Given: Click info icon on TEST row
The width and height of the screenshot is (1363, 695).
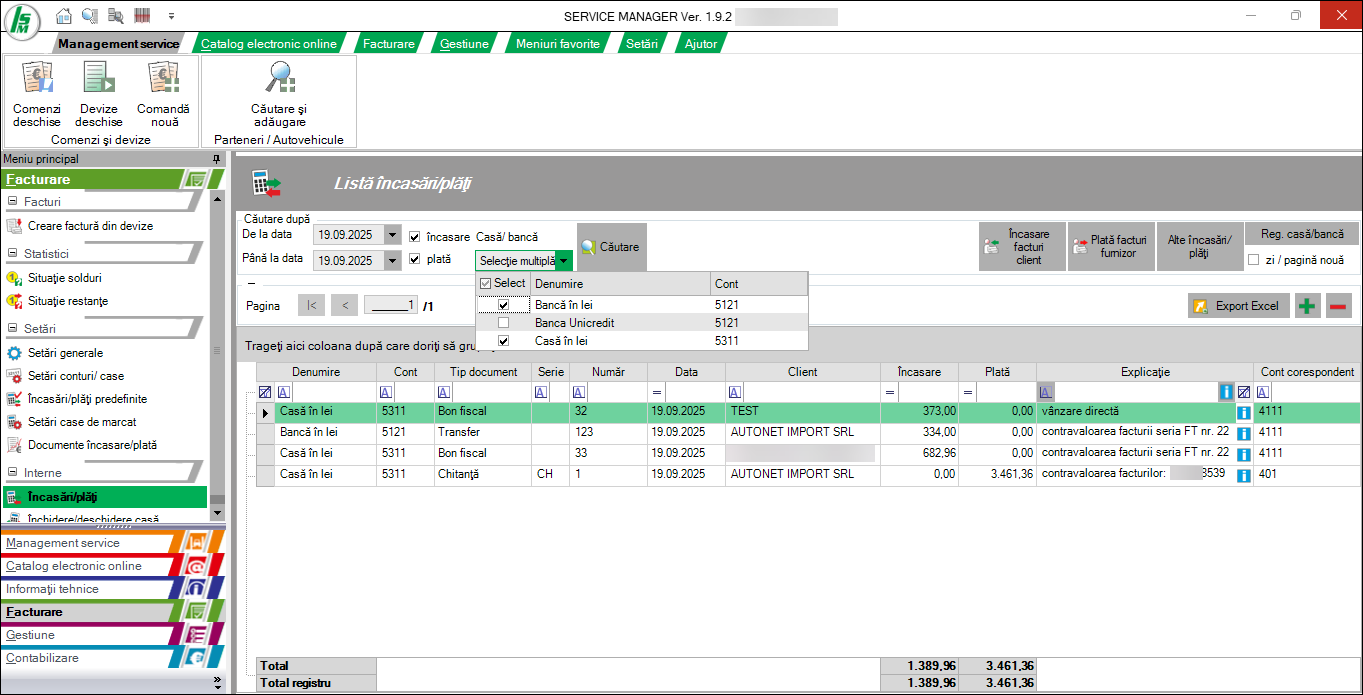Looking at the screenshot, I should (x=1244, y=412).
